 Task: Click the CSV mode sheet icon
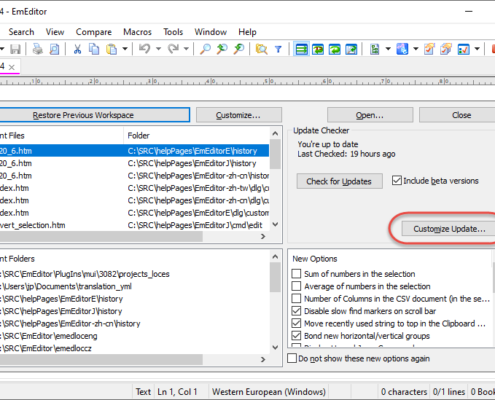[x=375, y=49]
